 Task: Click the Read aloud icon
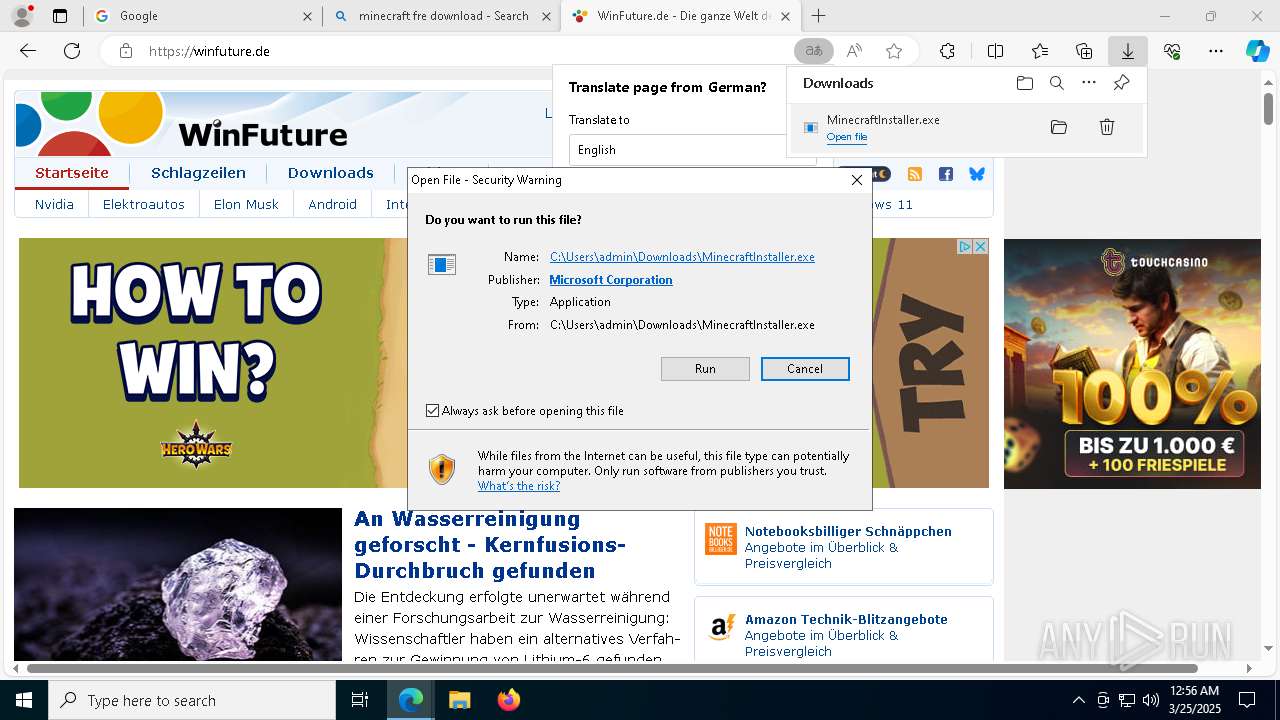(854, 51)
